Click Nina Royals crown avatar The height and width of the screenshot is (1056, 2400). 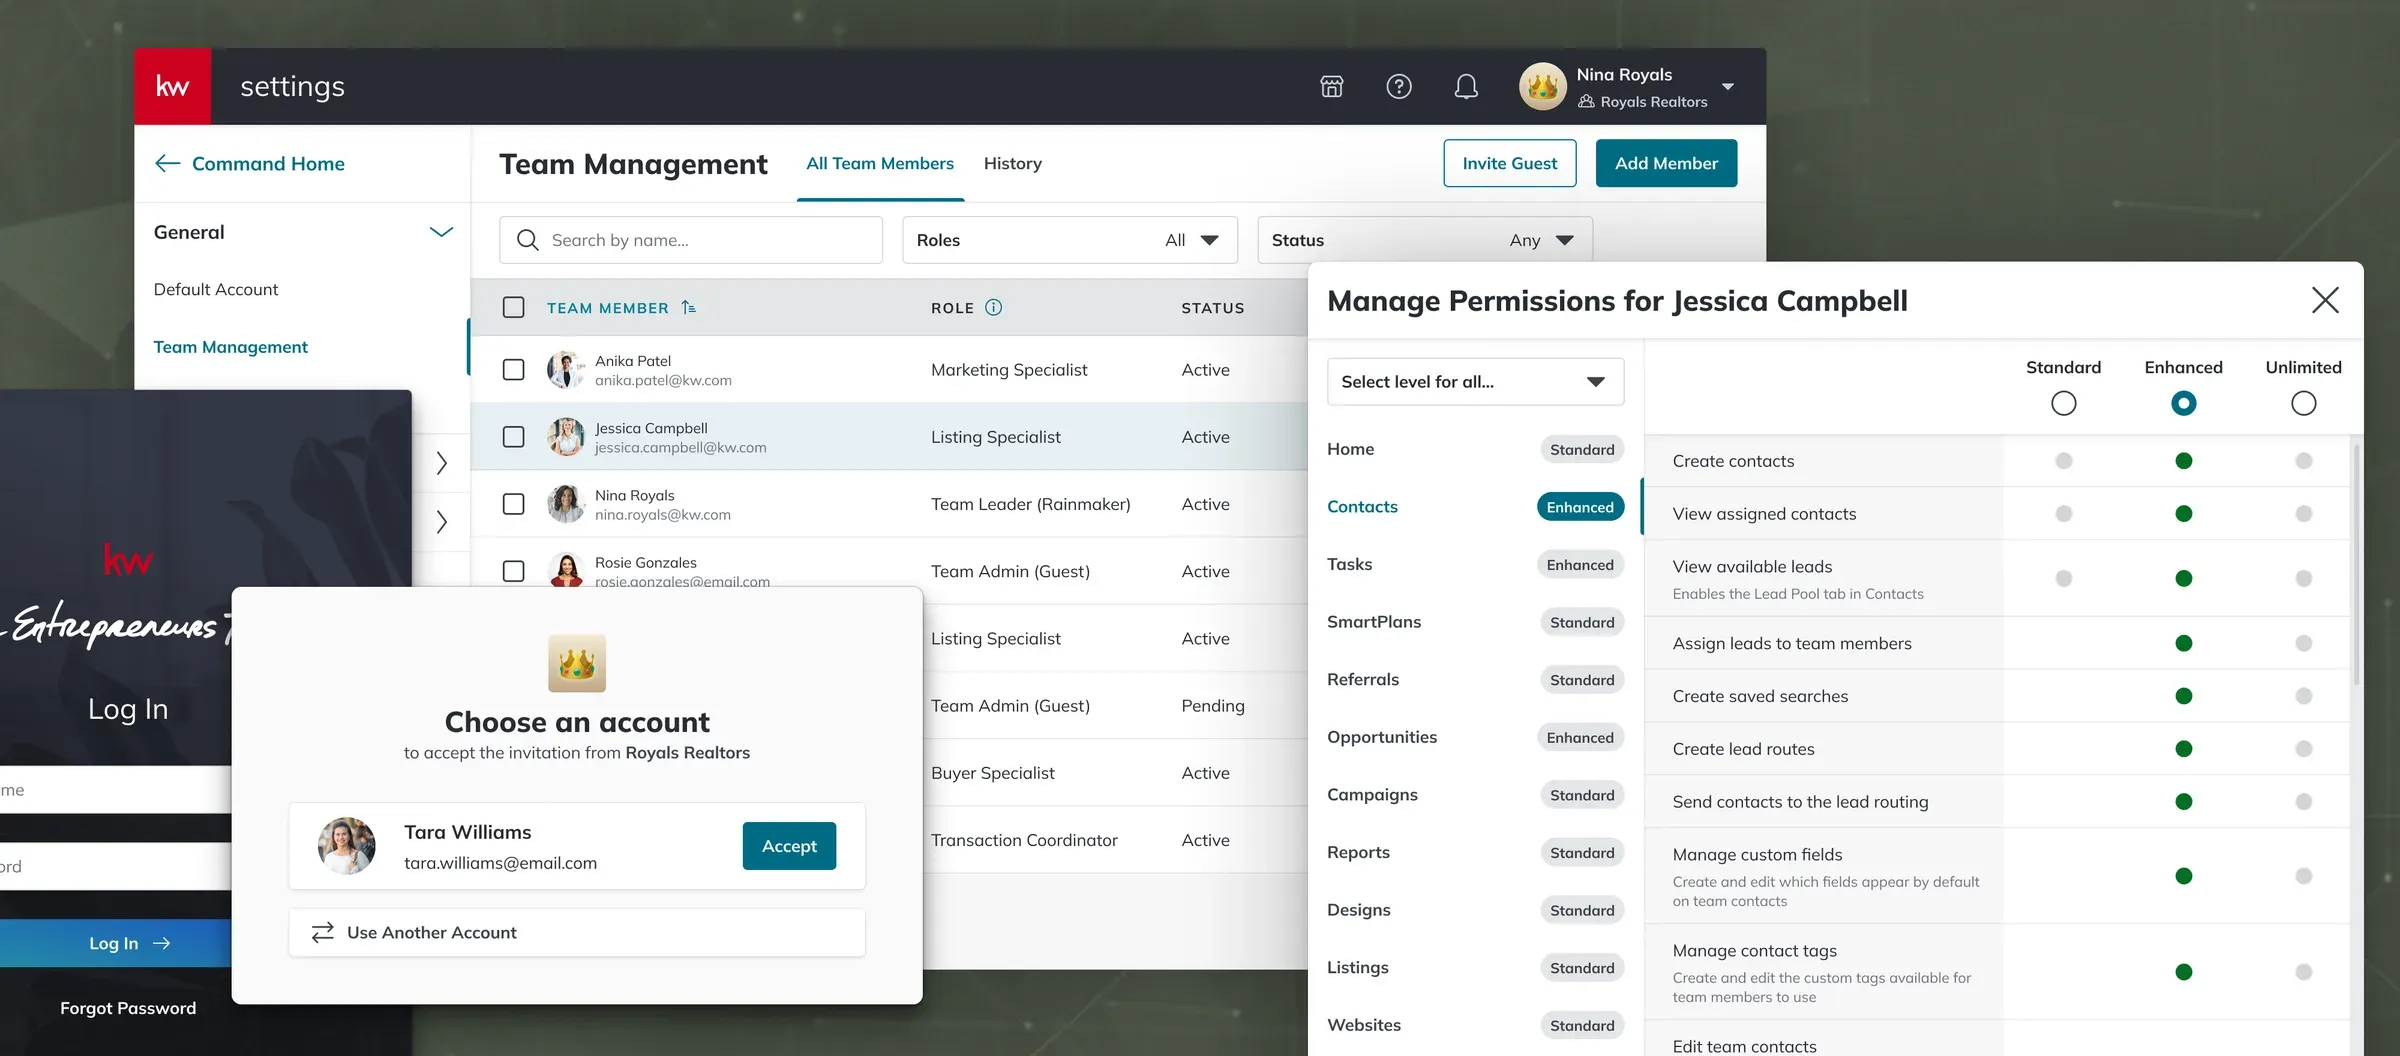click(1543, 86)
